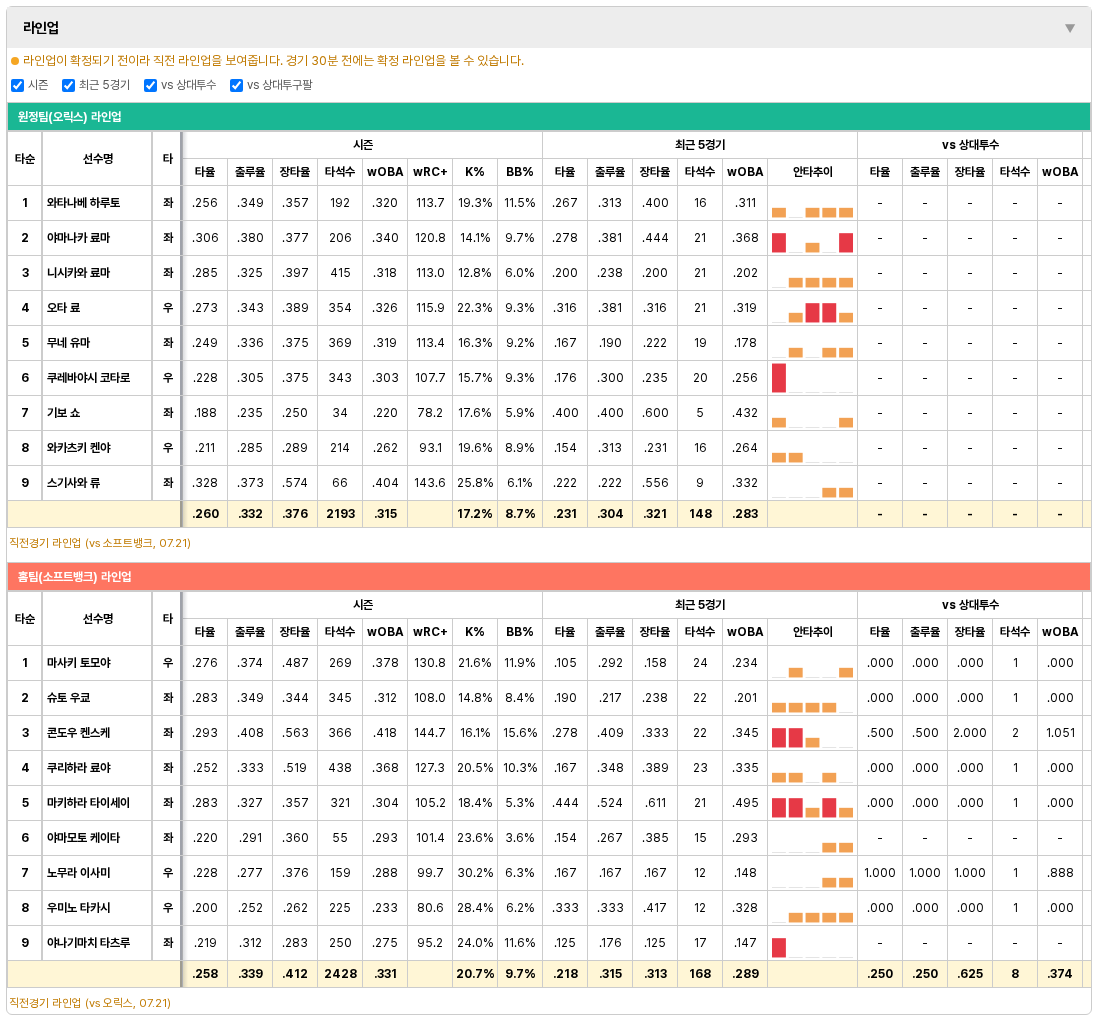Image resolution: width=1098 pixels, height=1021 pixels.
Task: Collapse the 라인업 panel with the arrow
Action: point(1069,28)
